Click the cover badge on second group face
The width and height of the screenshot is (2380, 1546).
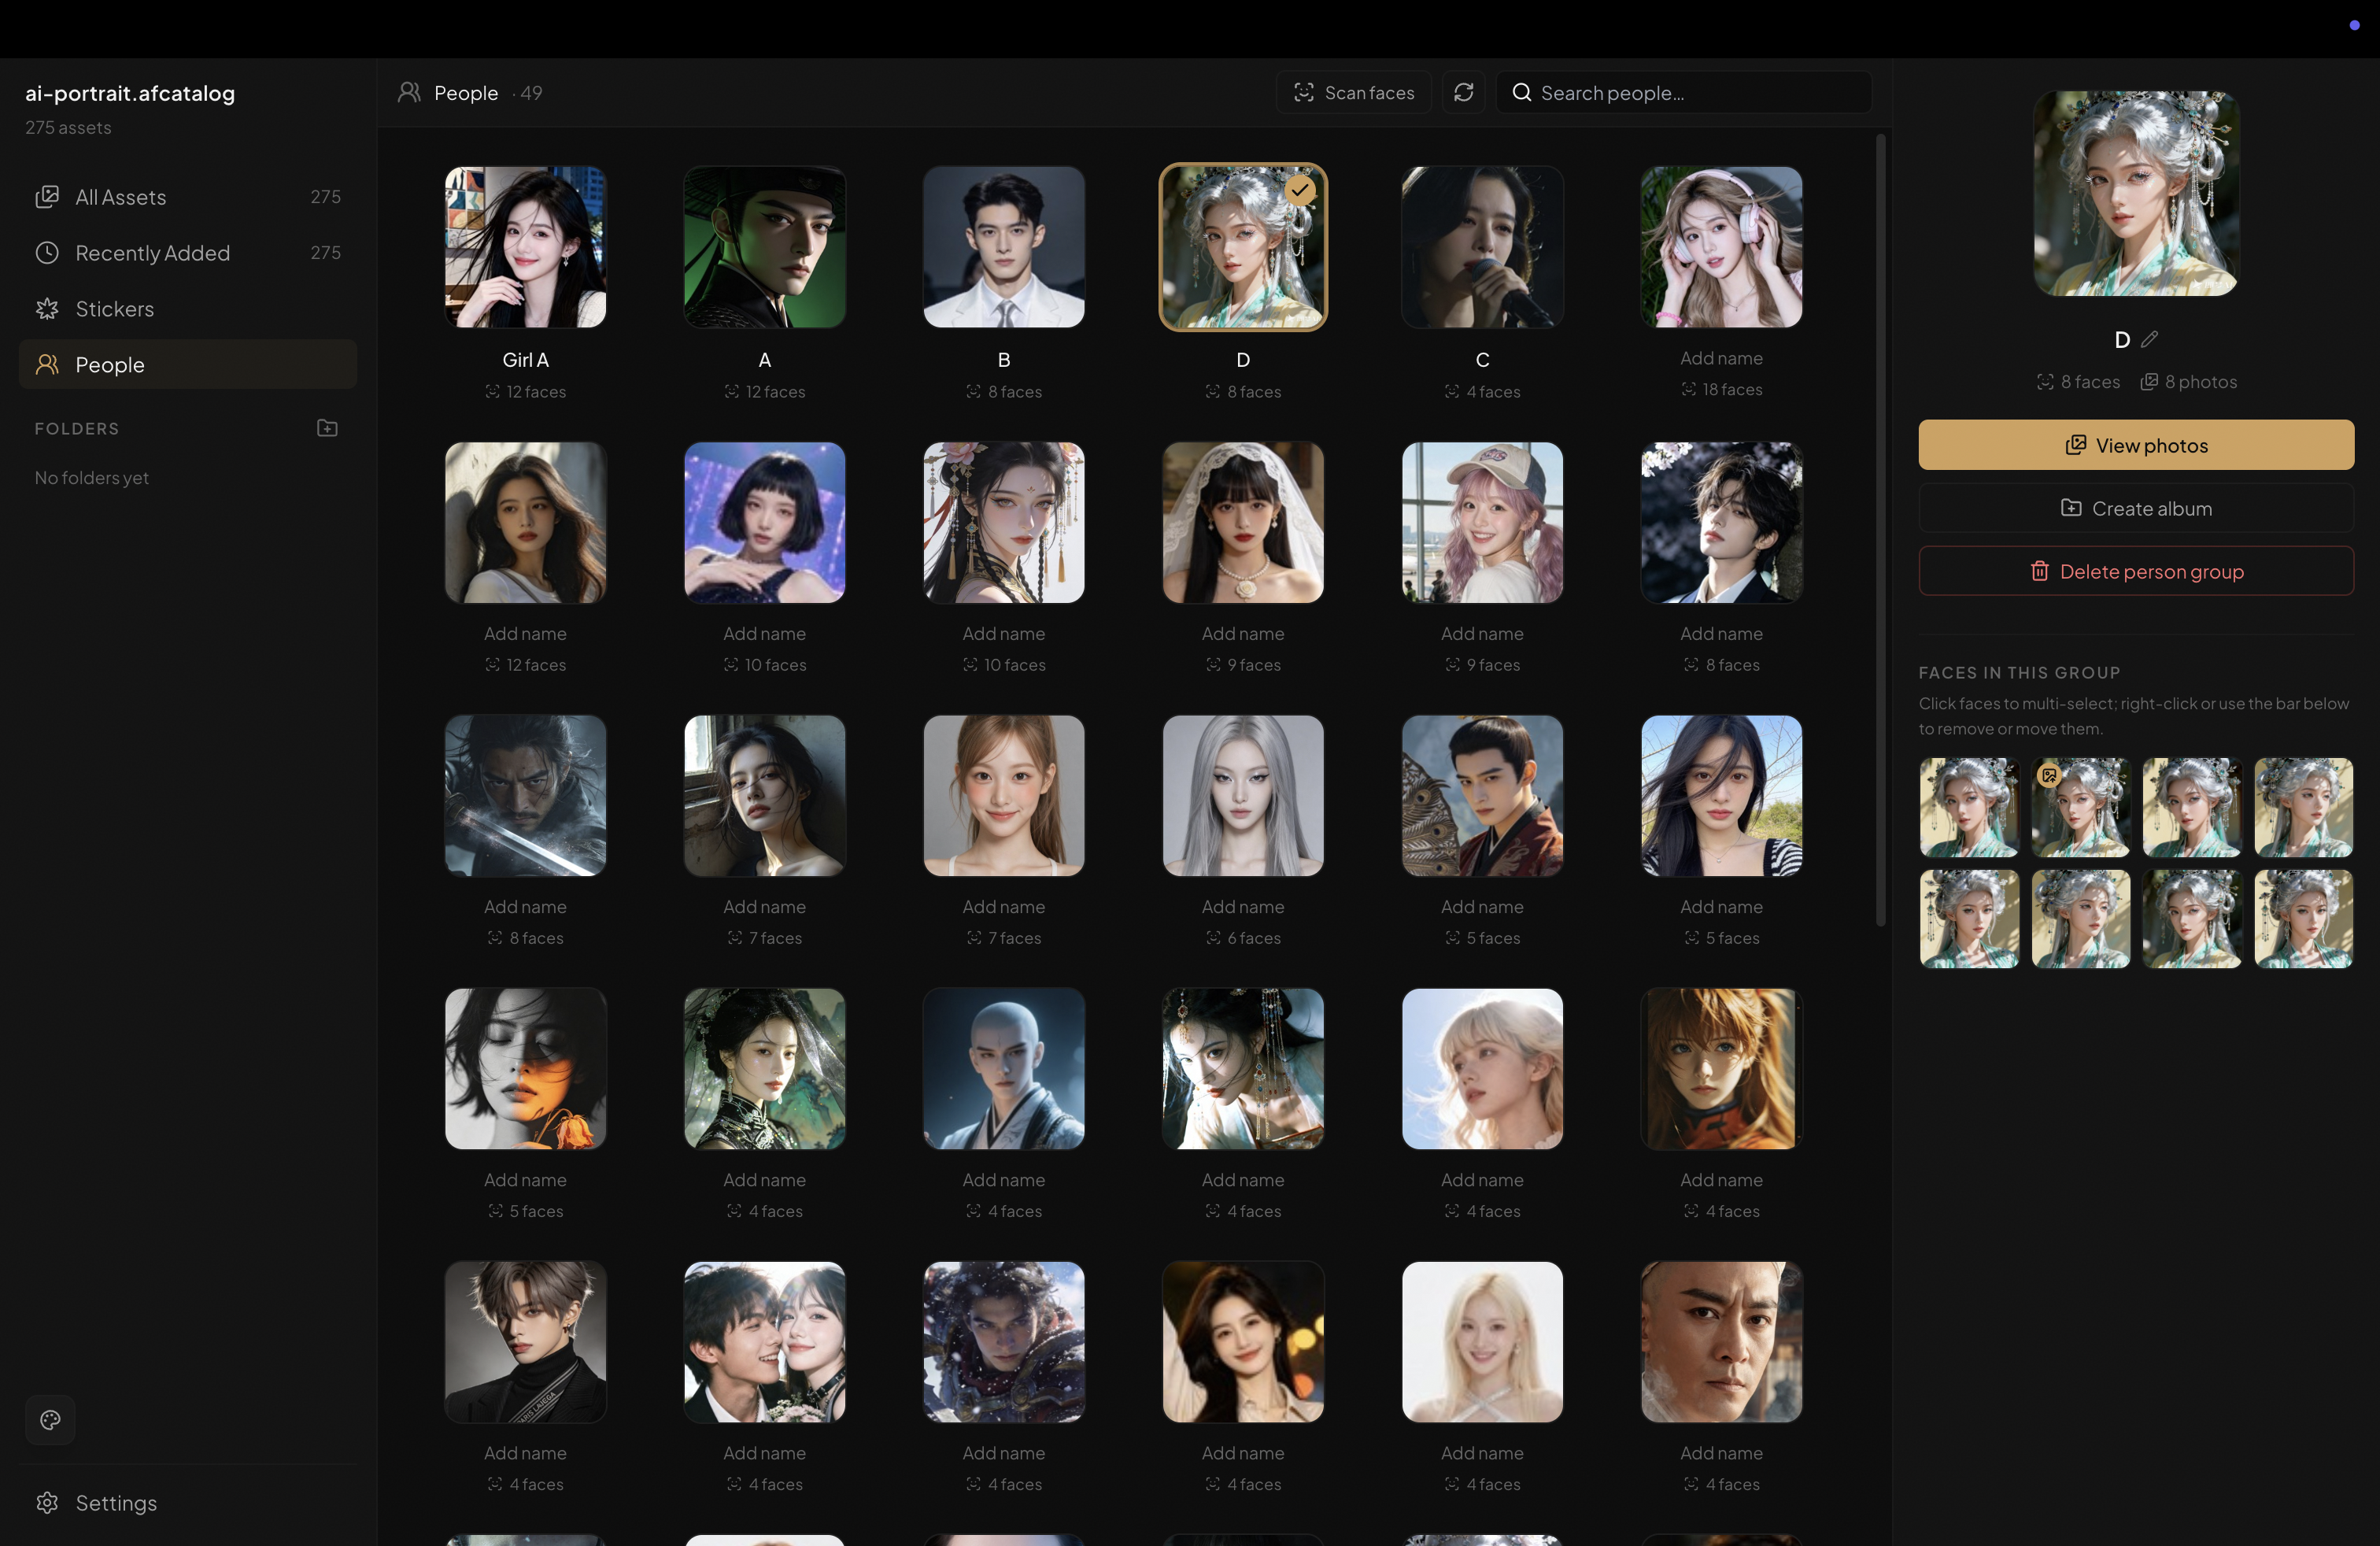point(2049,775)
